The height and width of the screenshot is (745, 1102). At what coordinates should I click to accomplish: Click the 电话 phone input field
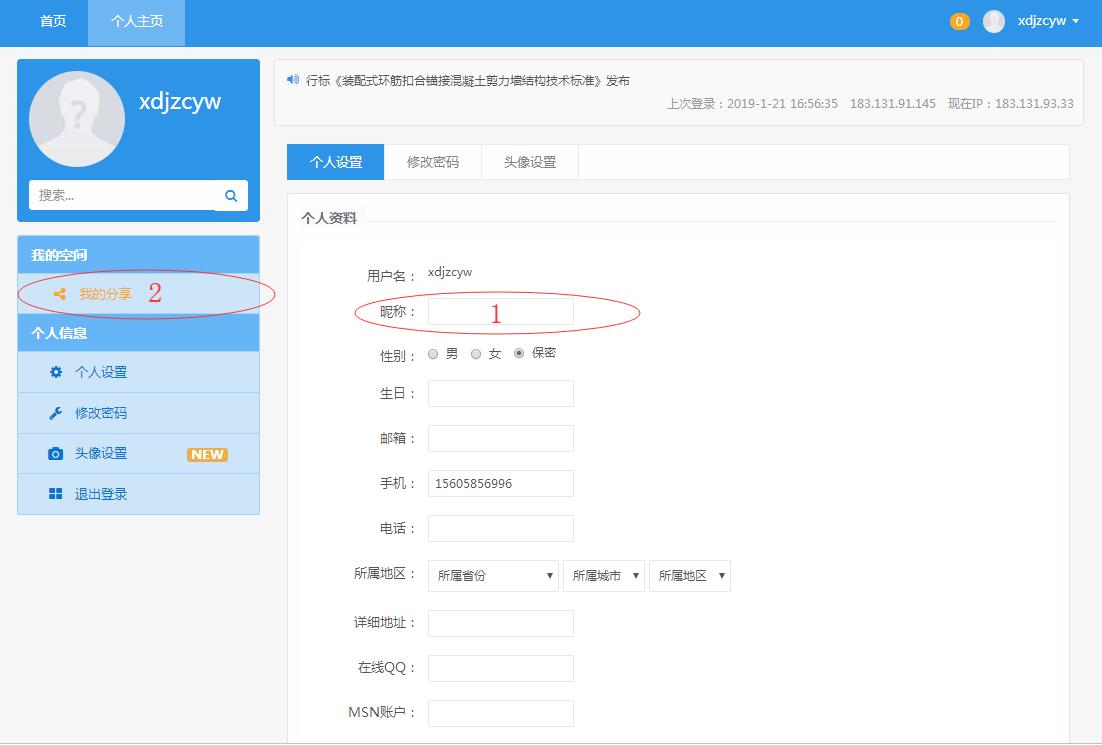tap(500, 529)
